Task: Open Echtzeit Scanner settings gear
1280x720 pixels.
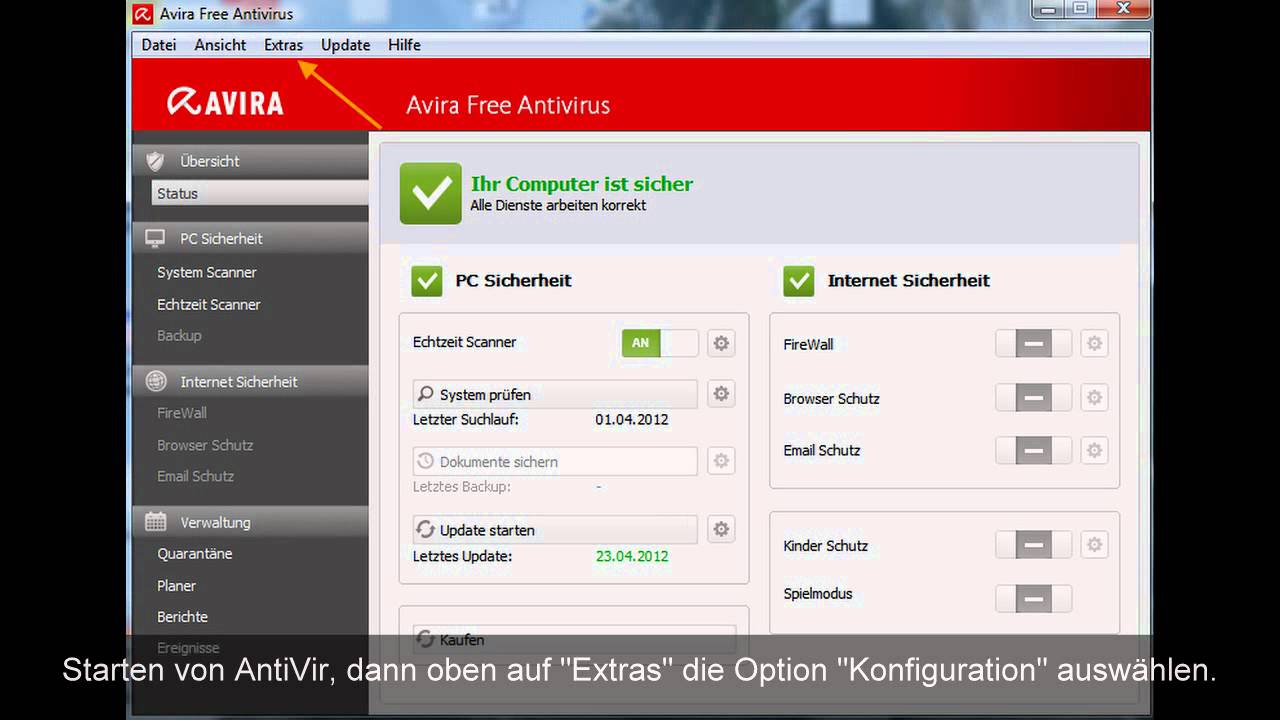Action: tap(721, 343)
